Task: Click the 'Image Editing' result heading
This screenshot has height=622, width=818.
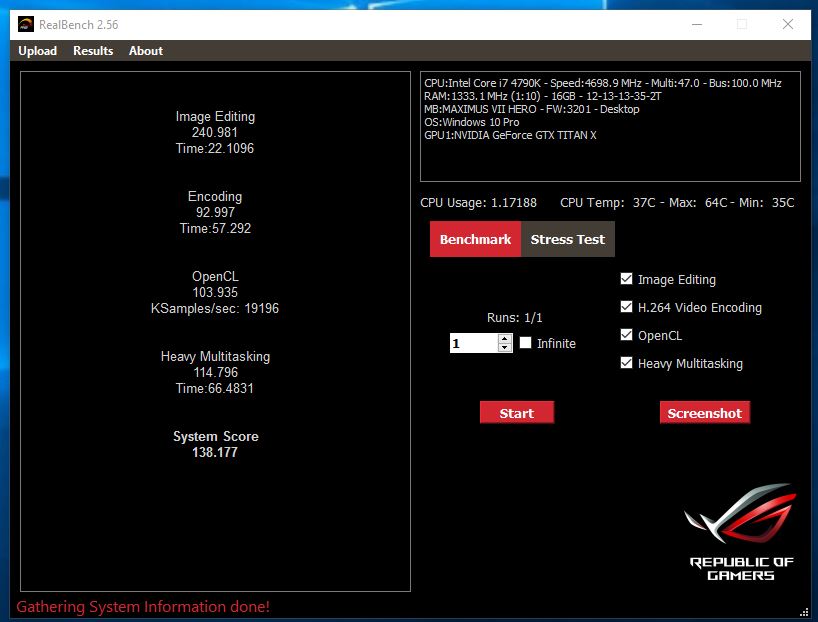Action: pos(215,116)
